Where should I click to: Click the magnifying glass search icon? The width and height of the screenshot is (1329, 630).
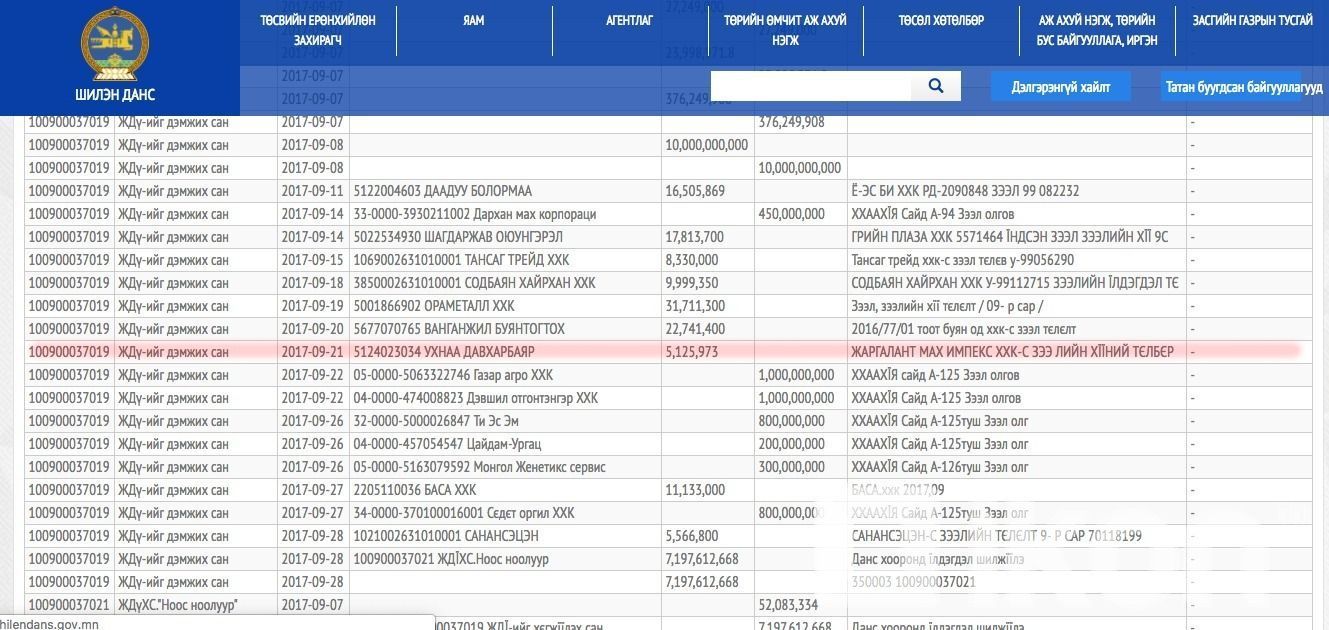[x=936, y=86]
